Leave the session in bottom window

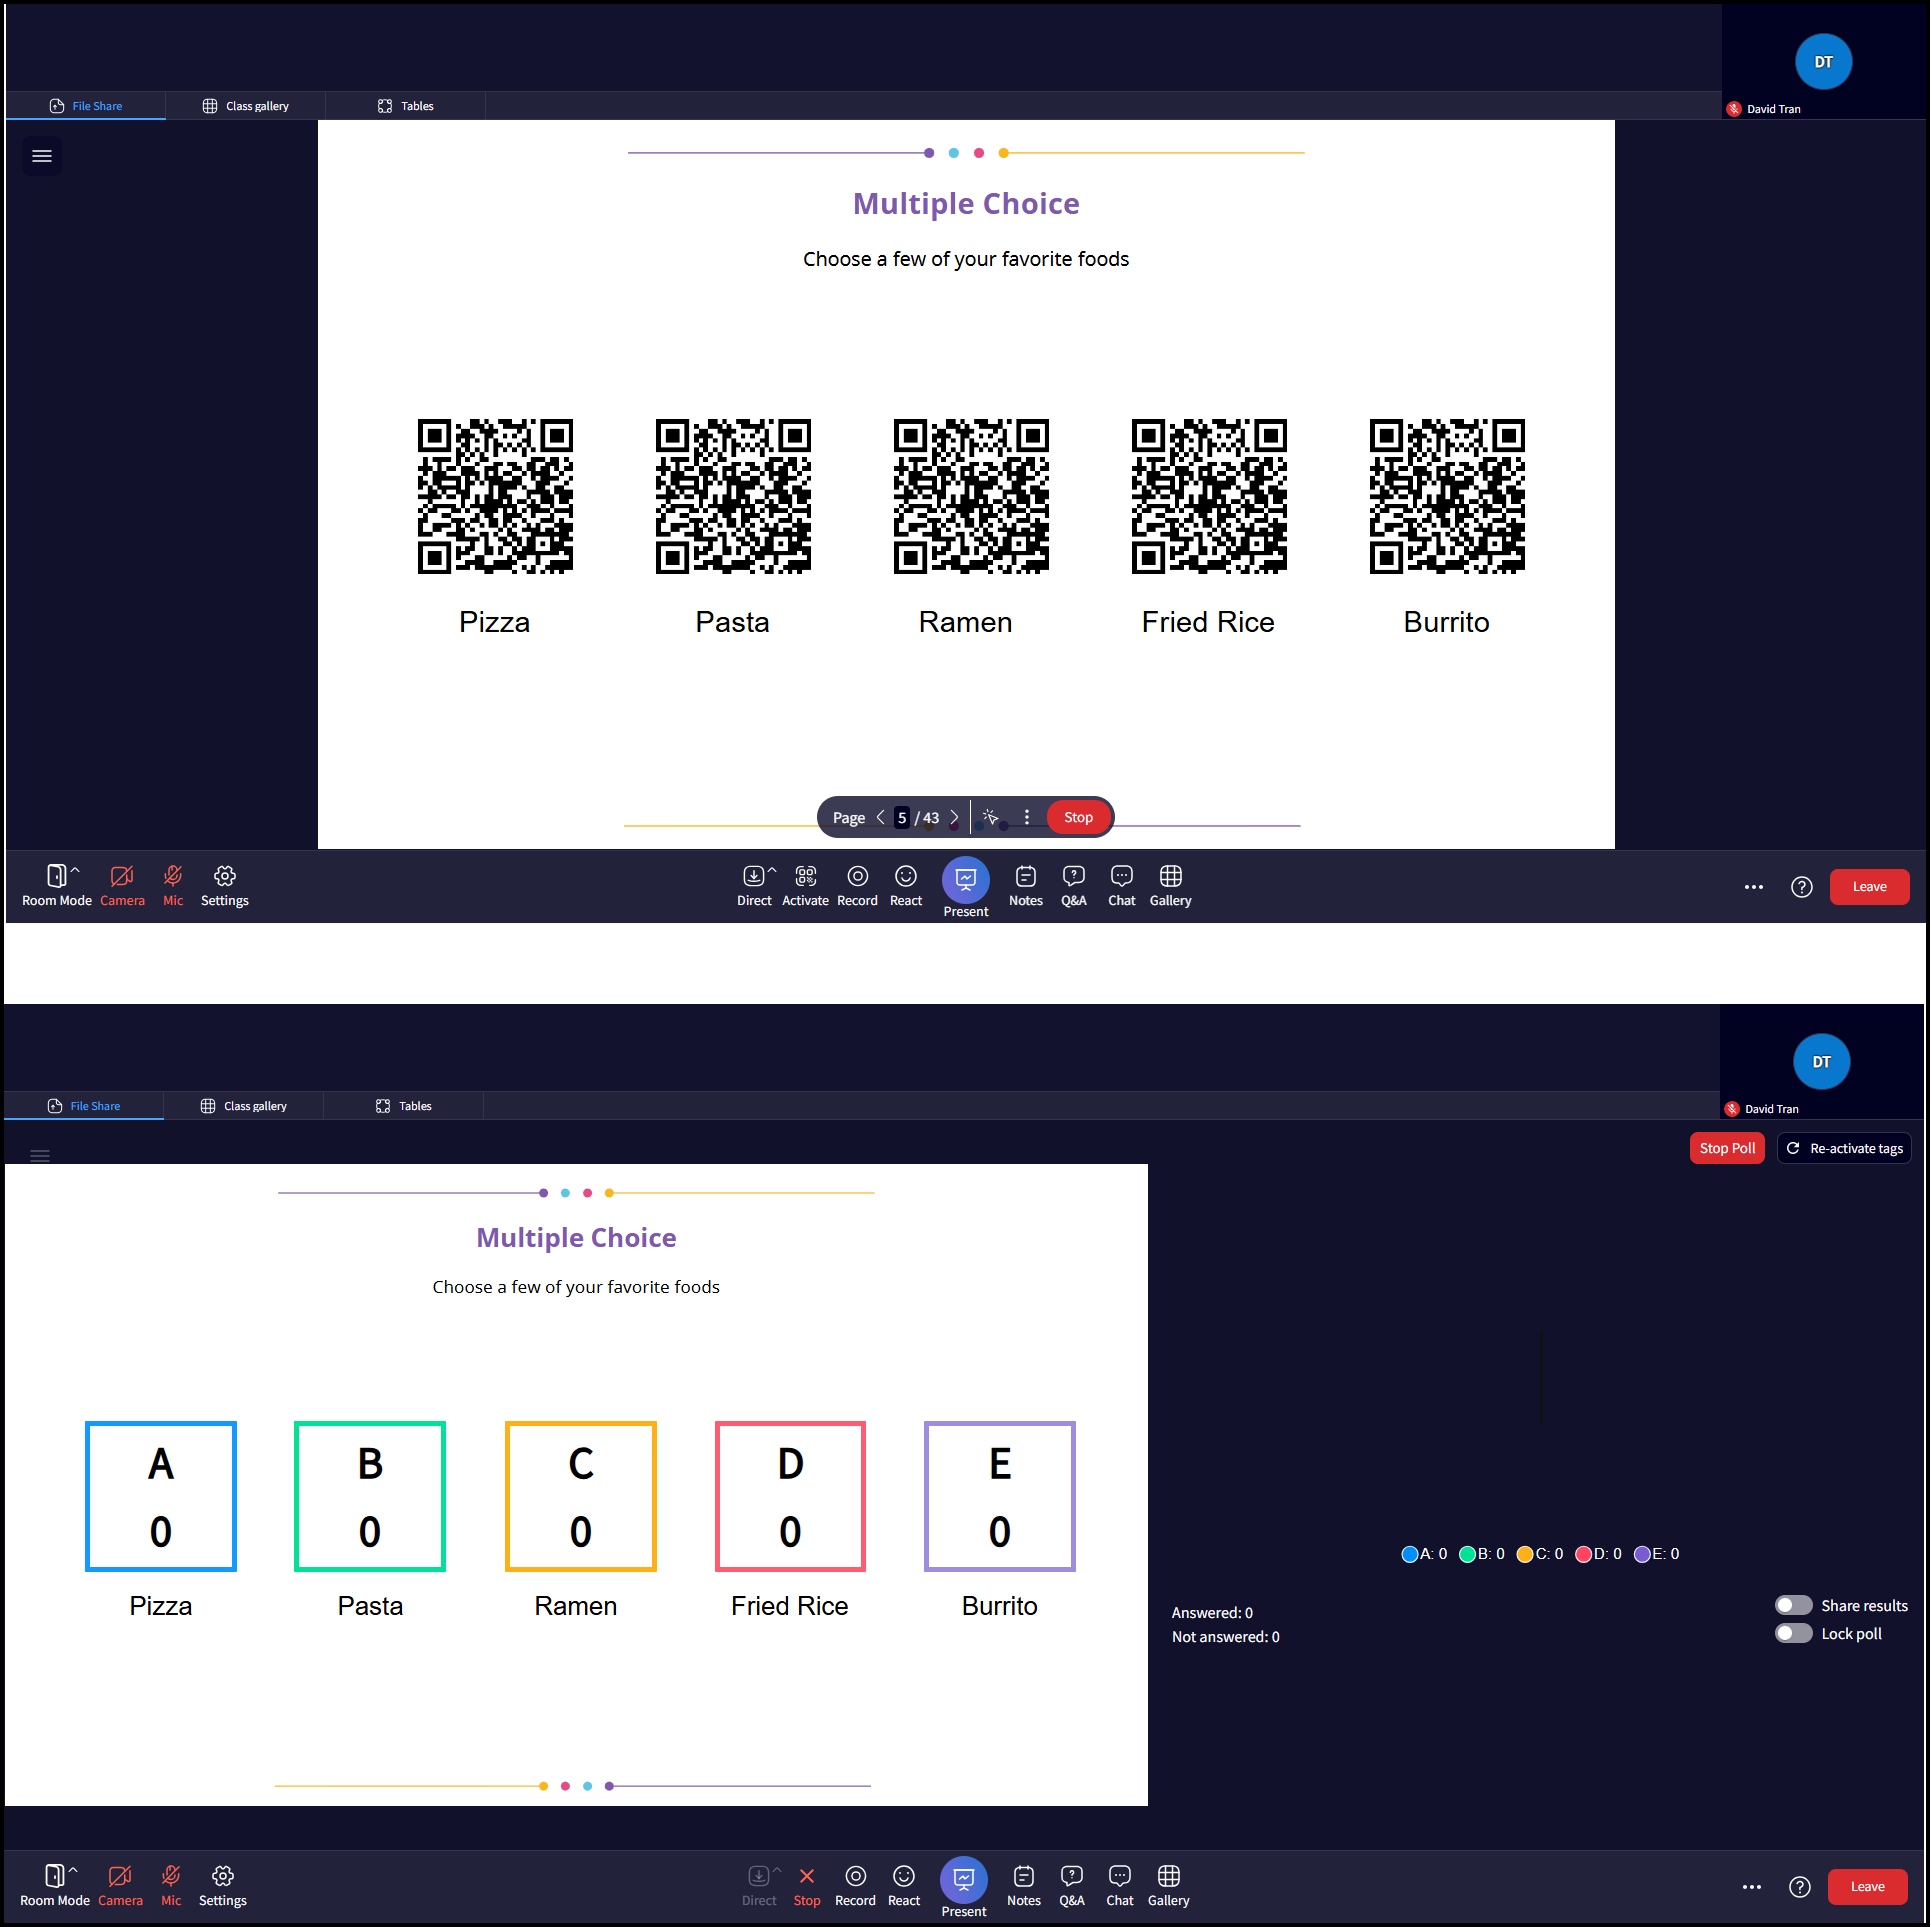click(x=1868, y=1887)
